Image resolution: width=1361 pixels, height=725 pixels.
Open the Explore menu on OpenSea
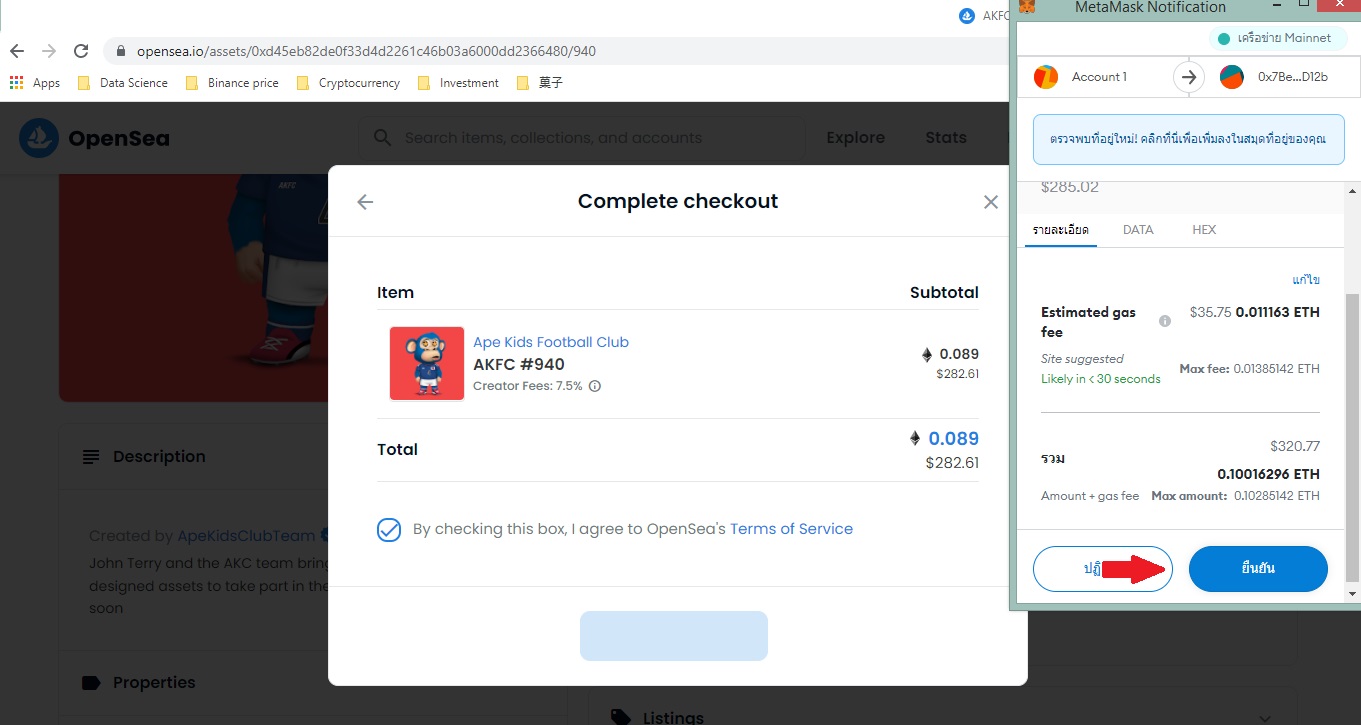(x=855, y=138)
